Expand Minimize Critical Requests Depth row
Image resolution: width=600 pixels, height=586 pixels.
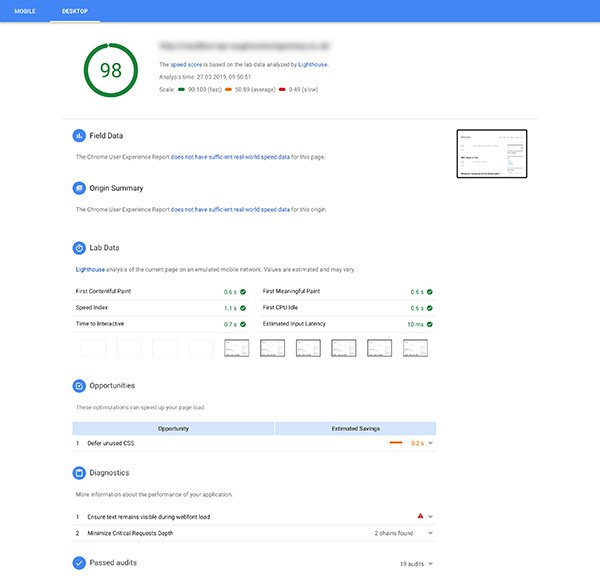tap(430, 533)
